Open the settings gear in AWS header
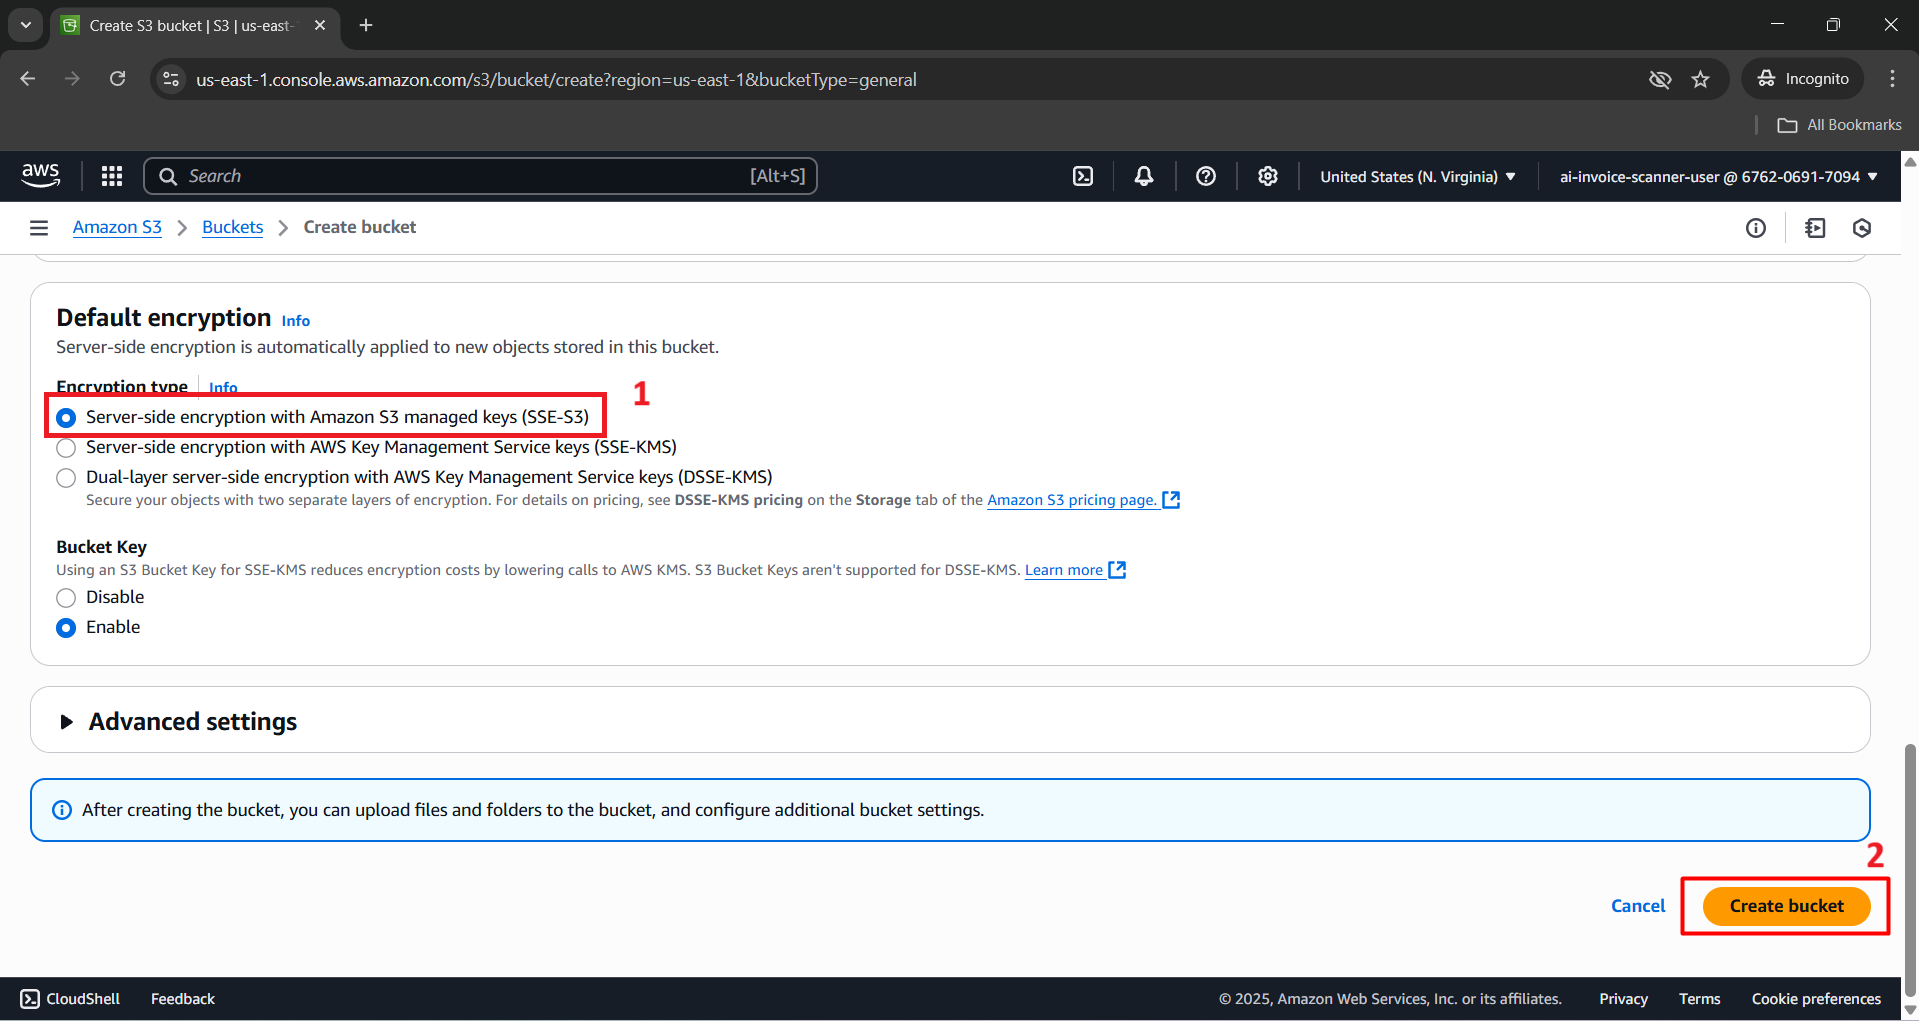 coord(1268,176)
